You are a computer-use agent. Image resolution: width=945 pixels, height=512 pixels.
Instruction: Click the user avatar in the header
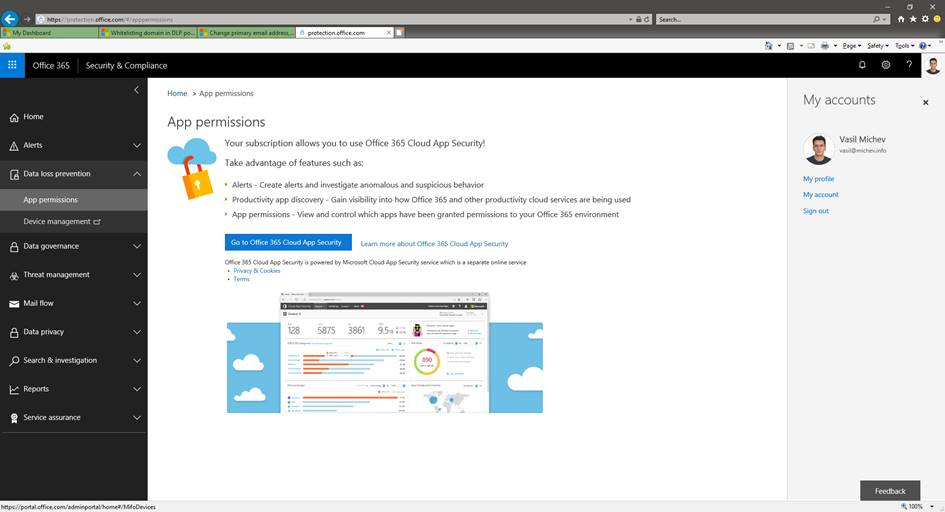(933, 66)
